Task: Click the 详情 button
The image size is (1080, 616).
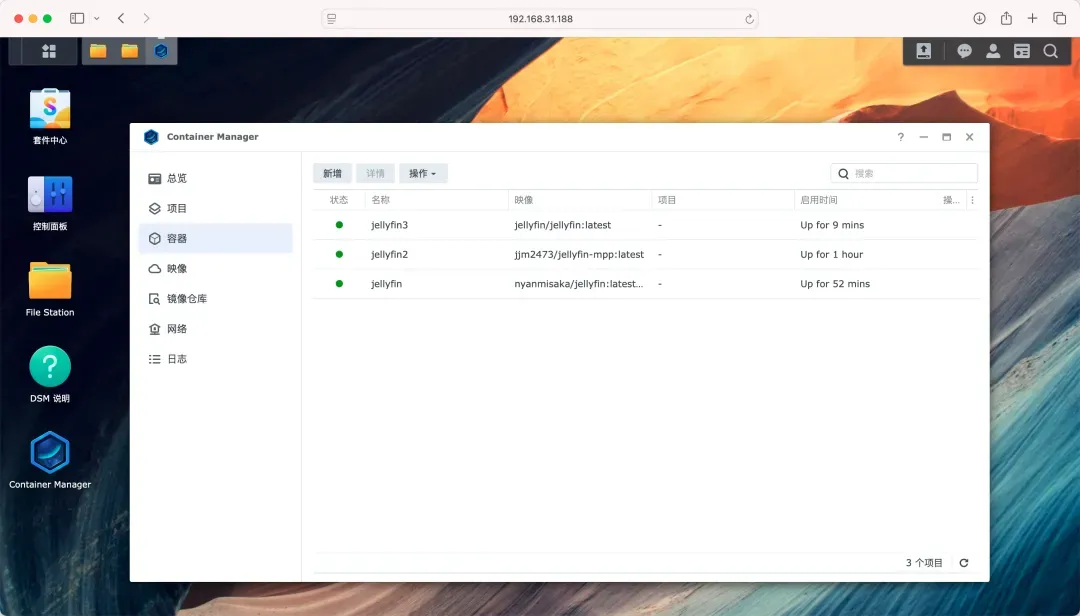Action: [x=375, y=174]
